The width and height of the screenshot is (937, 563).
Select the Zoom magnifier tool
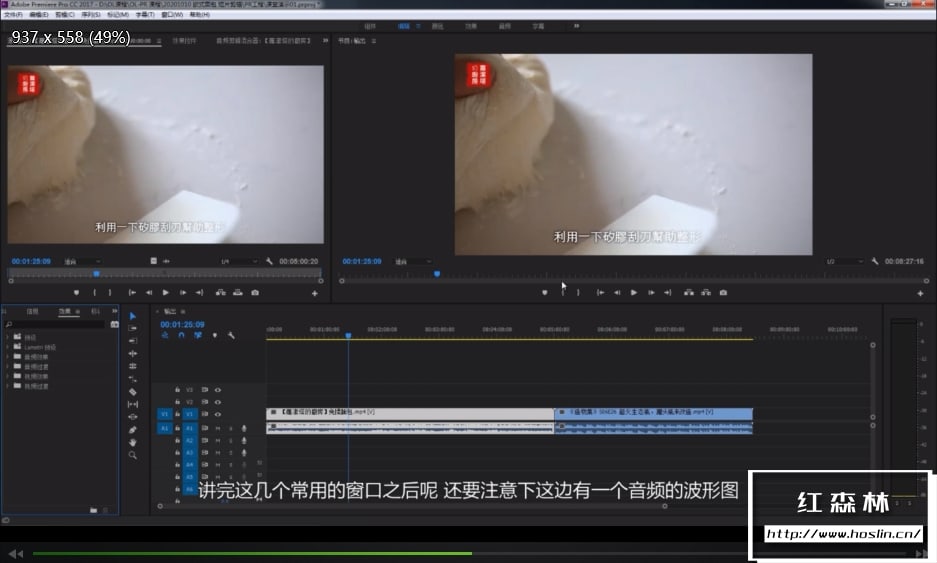point(133,455)
